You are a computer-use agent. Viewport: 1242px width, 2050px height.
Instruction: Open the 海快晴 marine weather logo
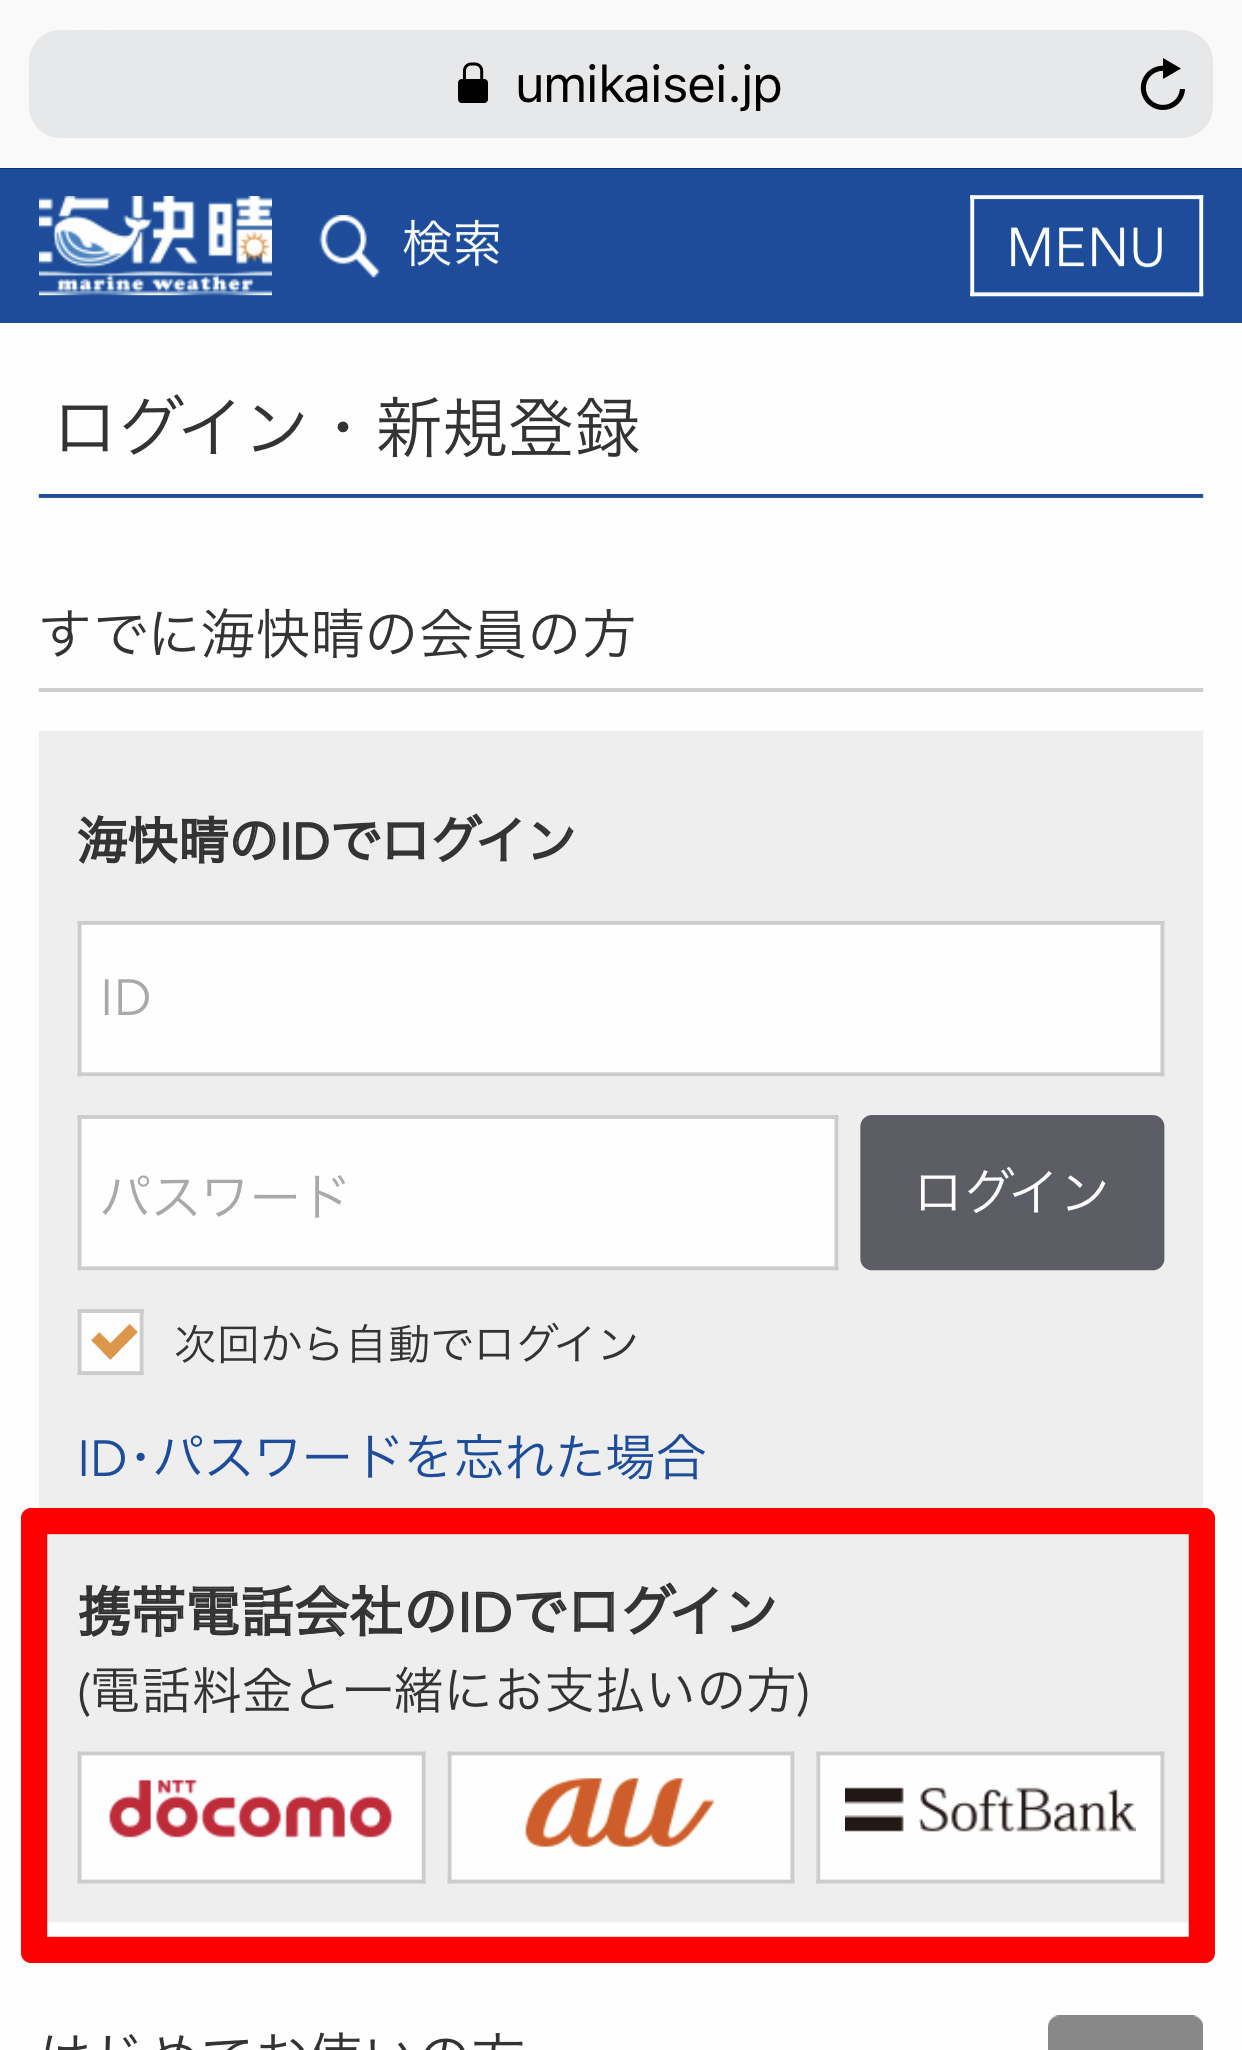155,245
